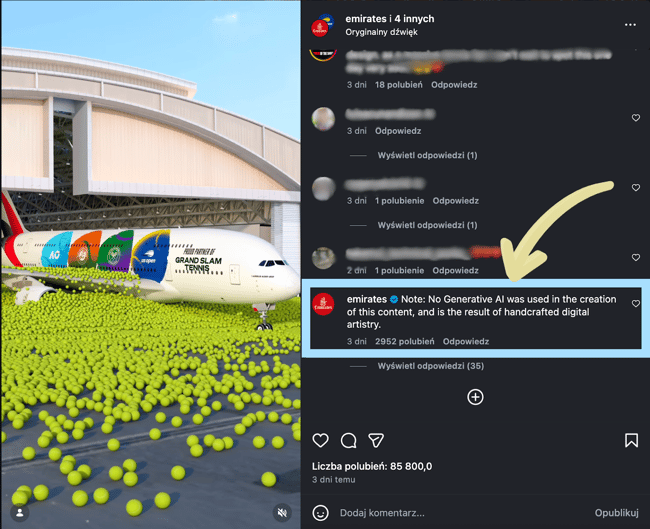This screenshot has width=650, height=529.
Task: Save post with bookmark icon
Action: pos(631,440)
